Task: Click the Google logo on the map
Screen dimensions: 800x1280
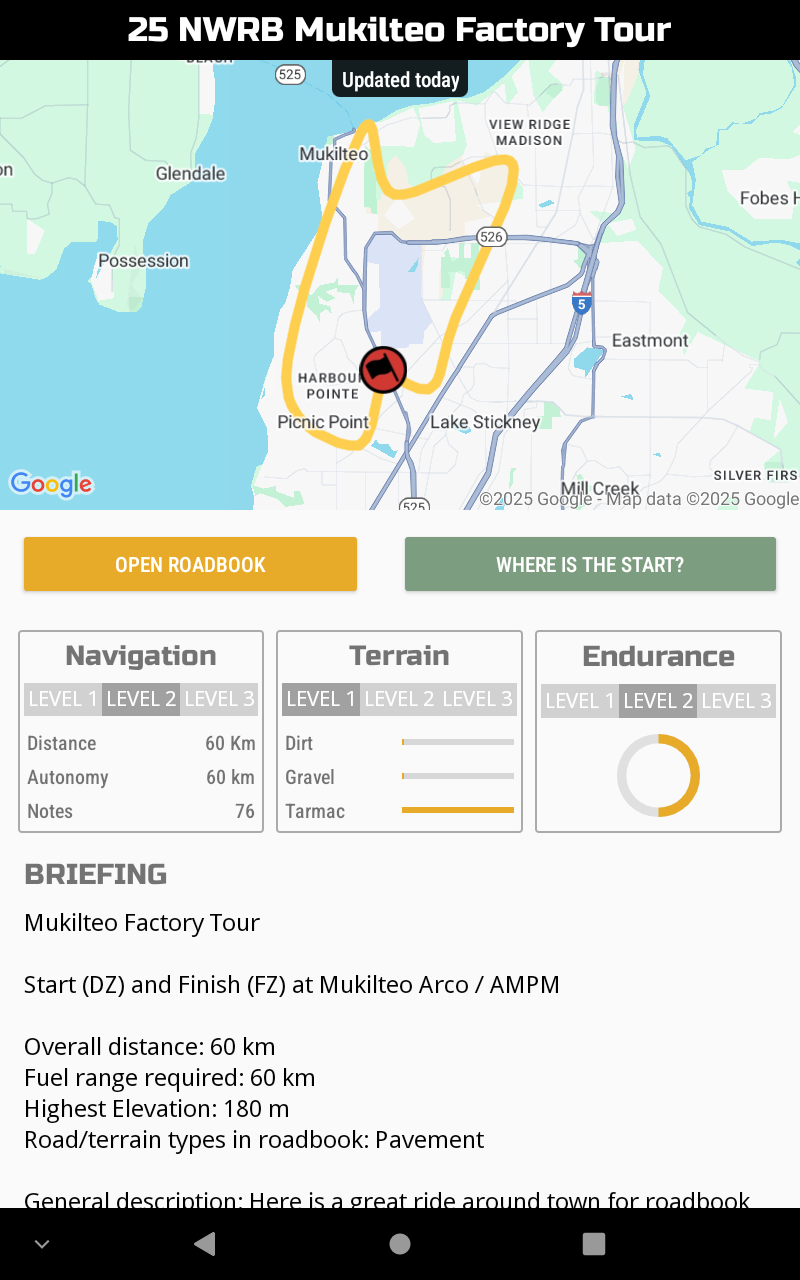Action: click(x=51, y=484)
